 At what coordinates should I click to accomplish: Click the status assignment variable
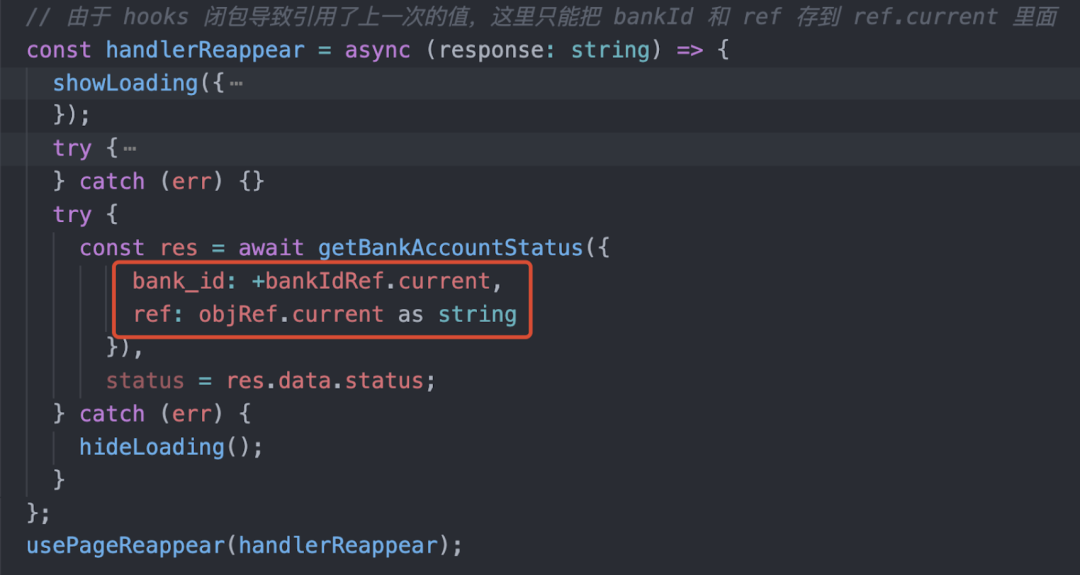(145, 381)
